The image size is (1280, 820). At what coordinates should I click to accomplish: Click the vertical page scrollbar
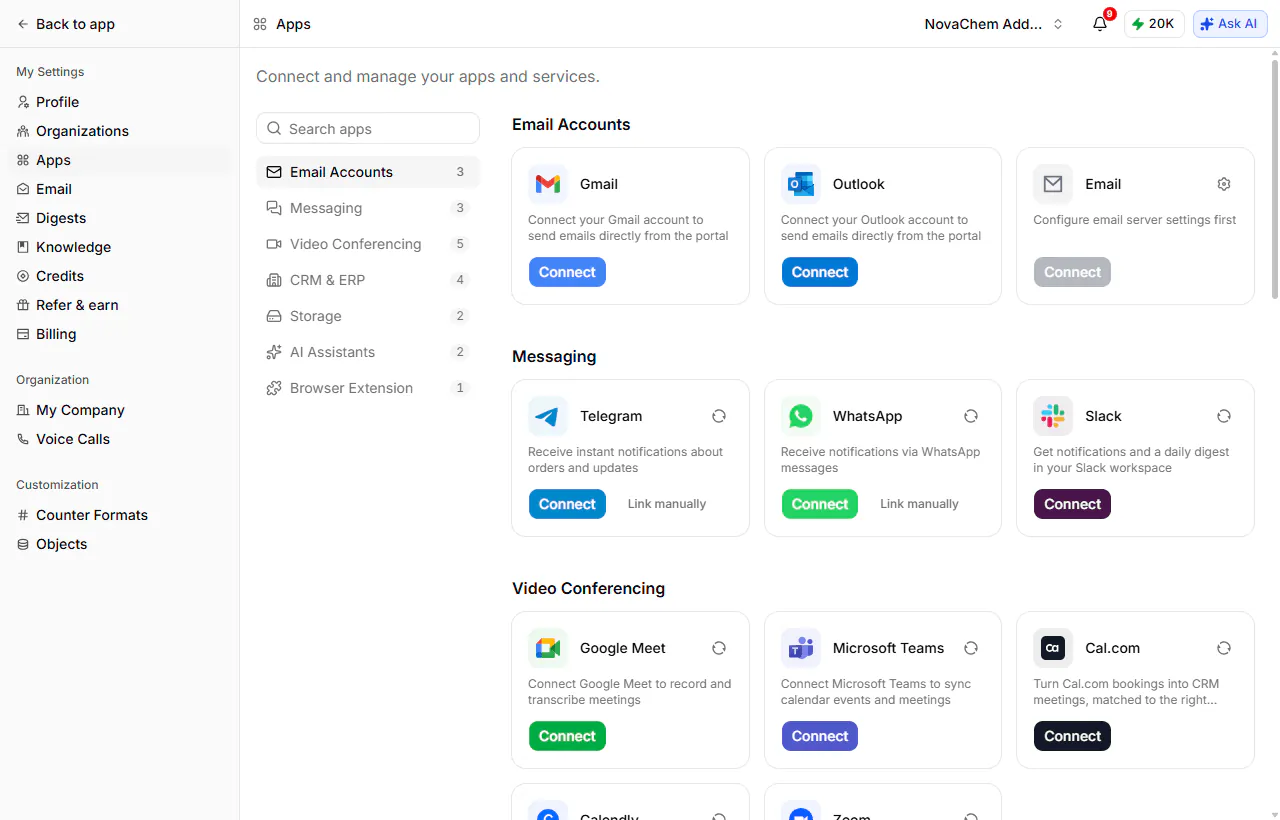1274,178
